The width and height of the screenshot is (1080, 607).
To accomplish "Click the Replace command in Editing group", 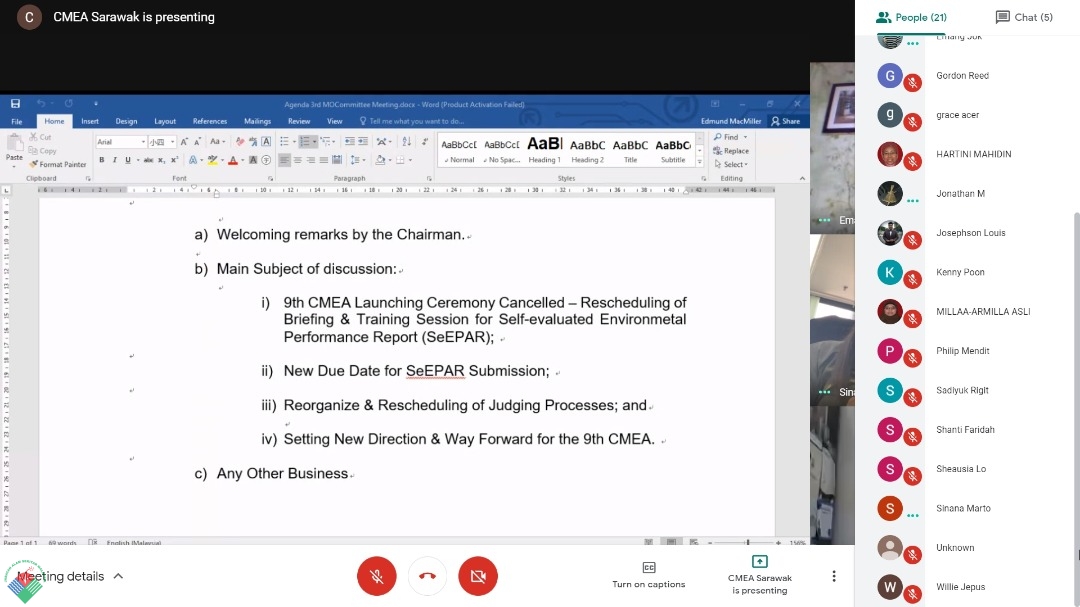I will 731,151.
